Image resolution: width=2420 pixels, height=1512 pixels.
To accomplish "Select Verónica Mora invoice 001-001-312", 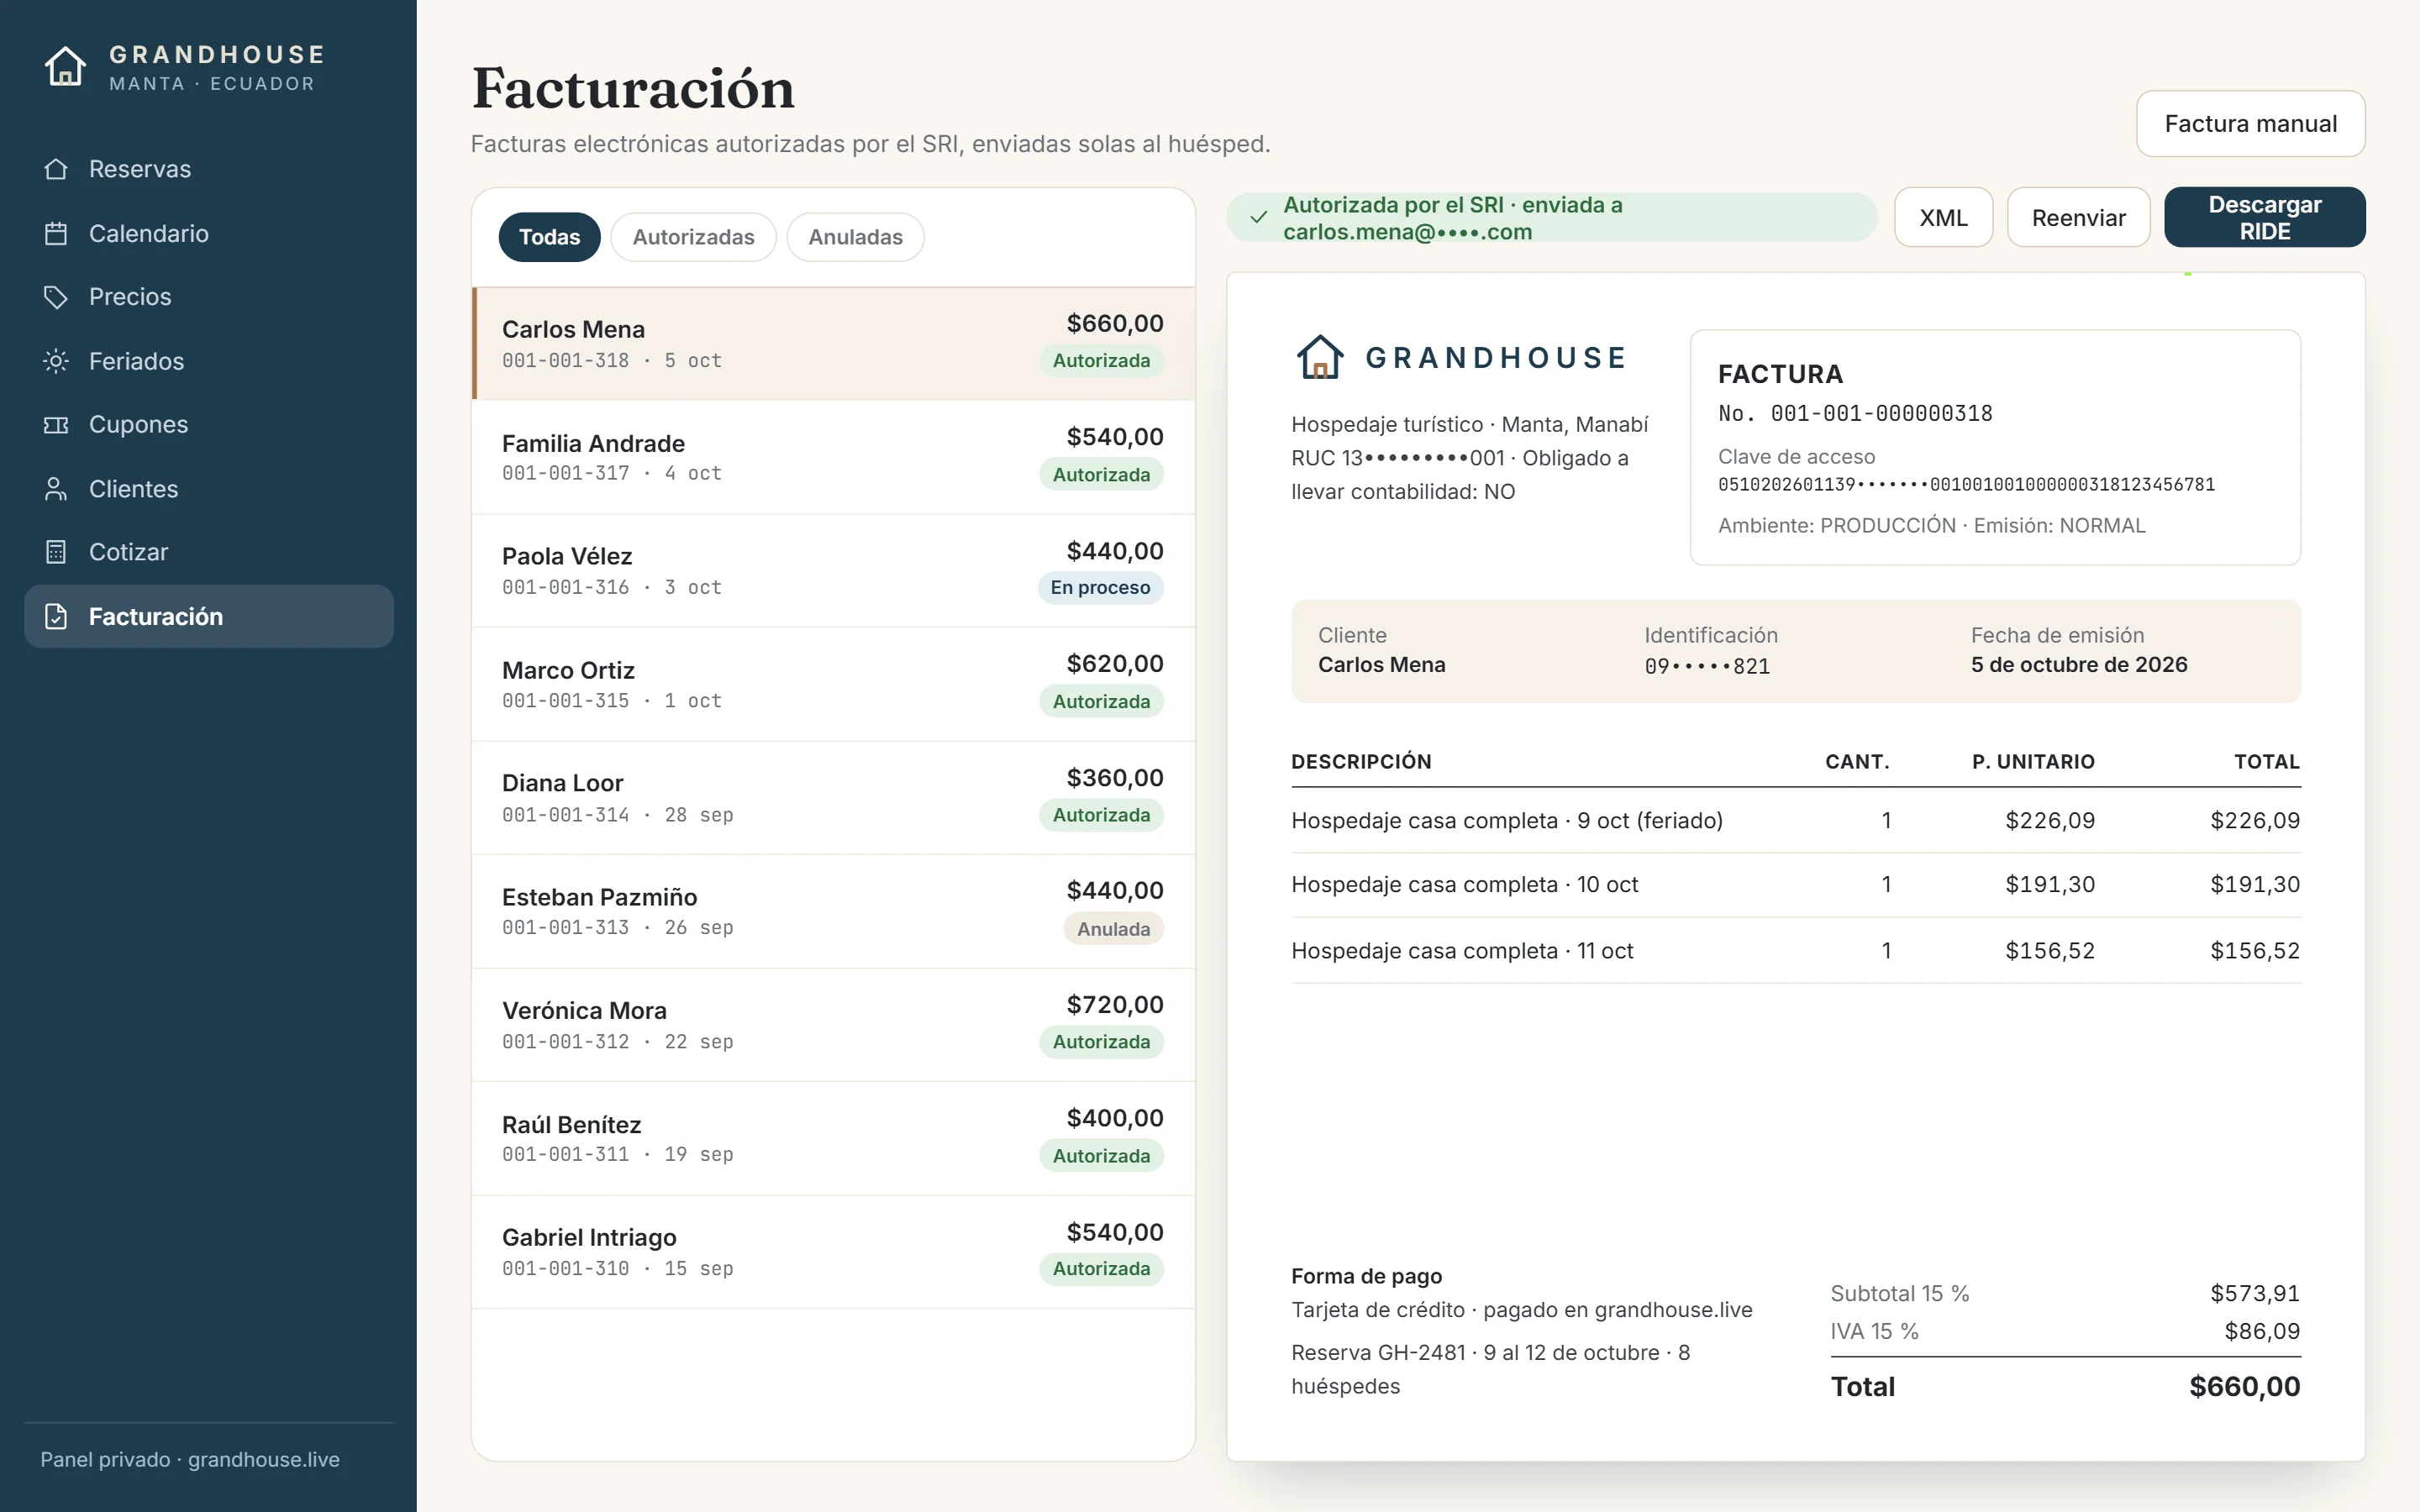I will [x=834, y=1024].
